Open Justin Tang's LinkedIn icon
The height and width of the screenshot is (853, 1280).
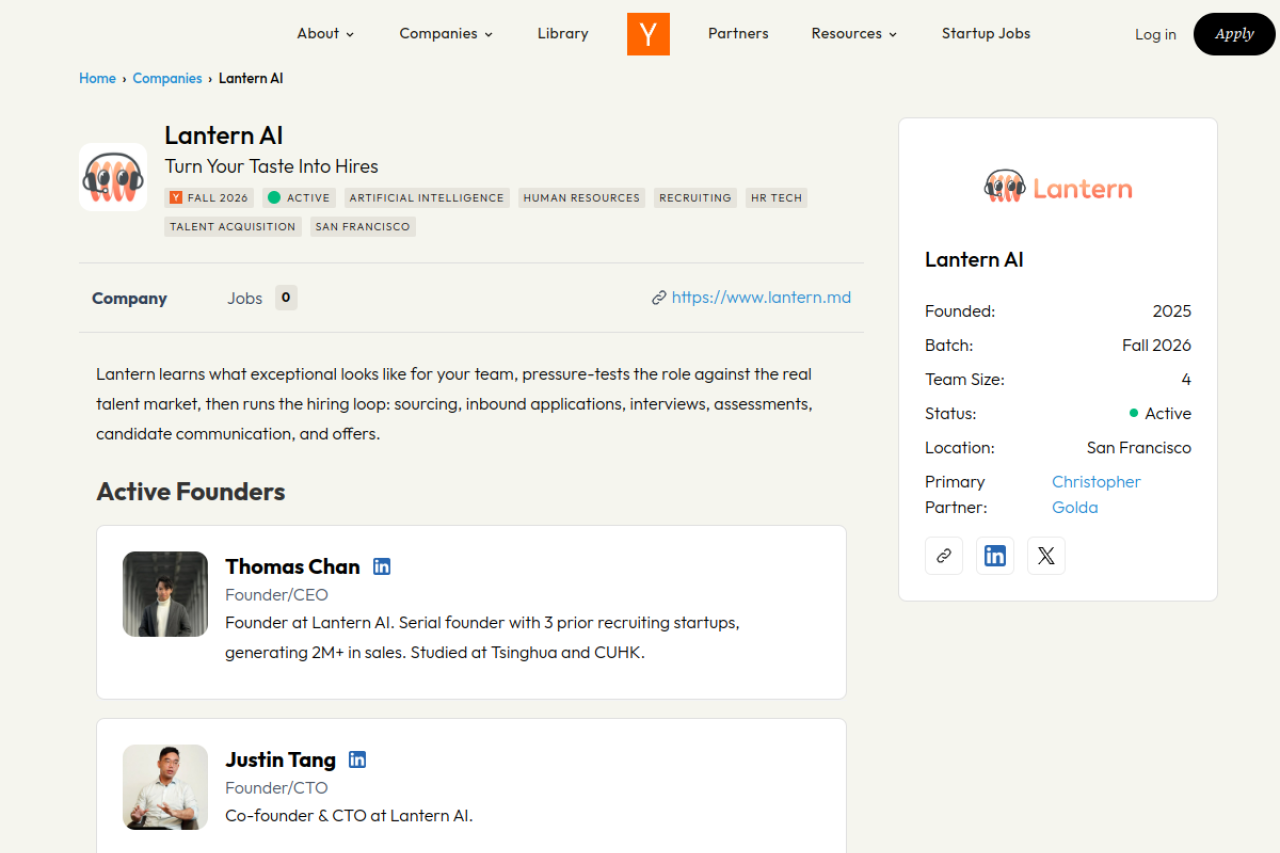coord(357,759)
